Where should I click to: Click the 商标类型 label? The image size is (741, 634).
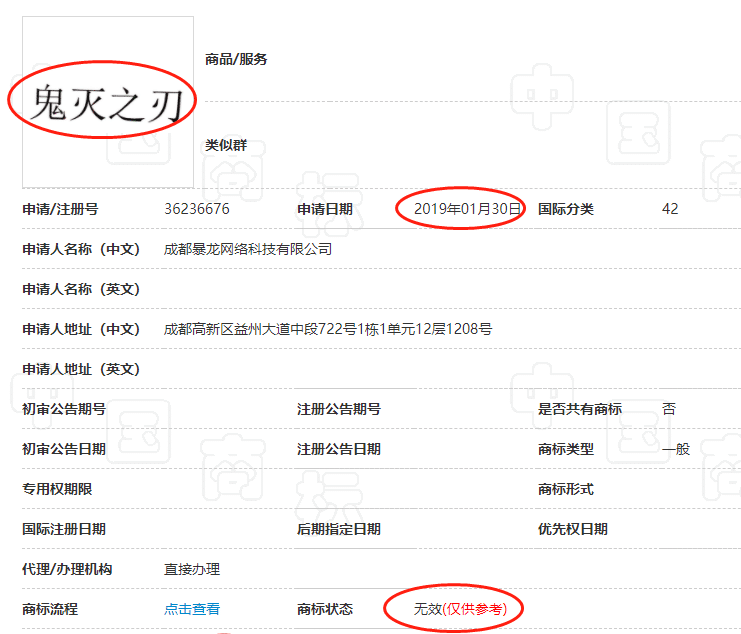click(566, 449)
